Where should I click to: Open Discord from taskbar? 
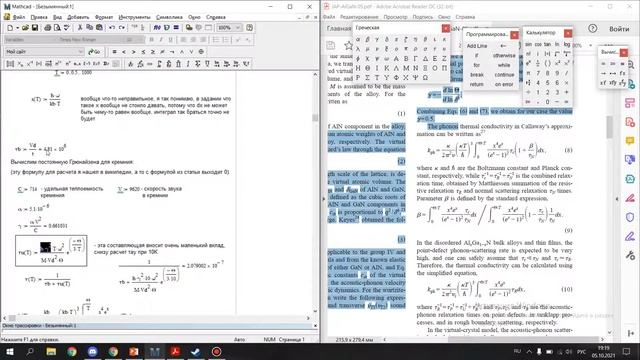coord(93,351)
